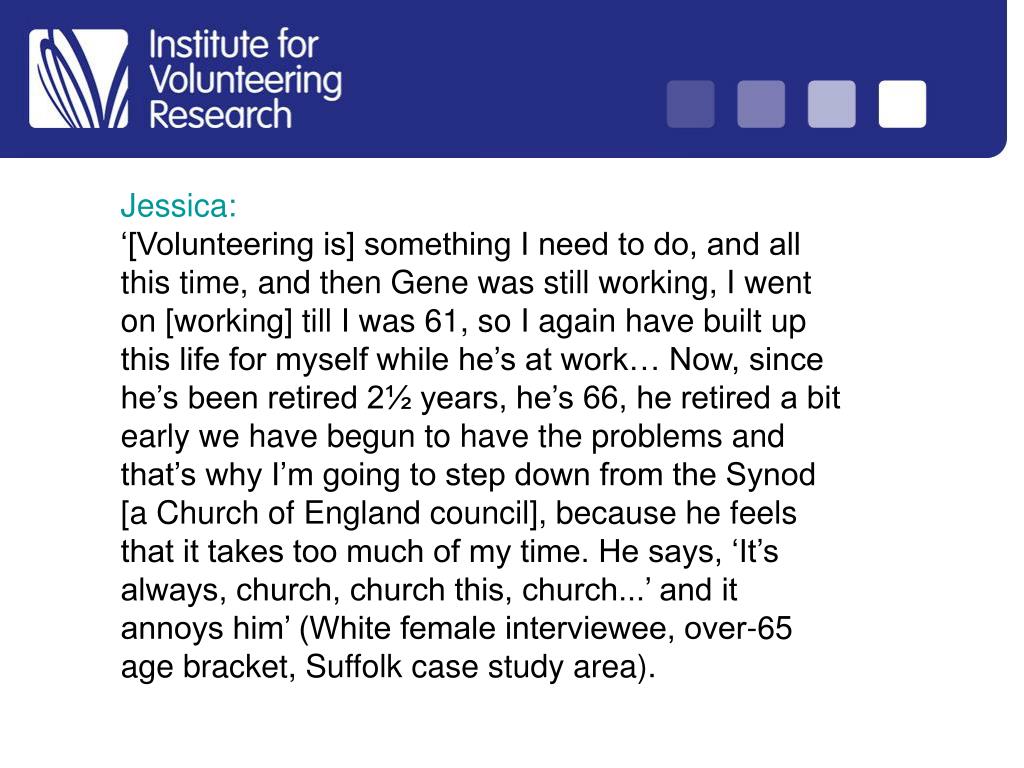Click the 'Institute for' logo text
Viewport: 1024px width, 768px height.
coord(233,45)
